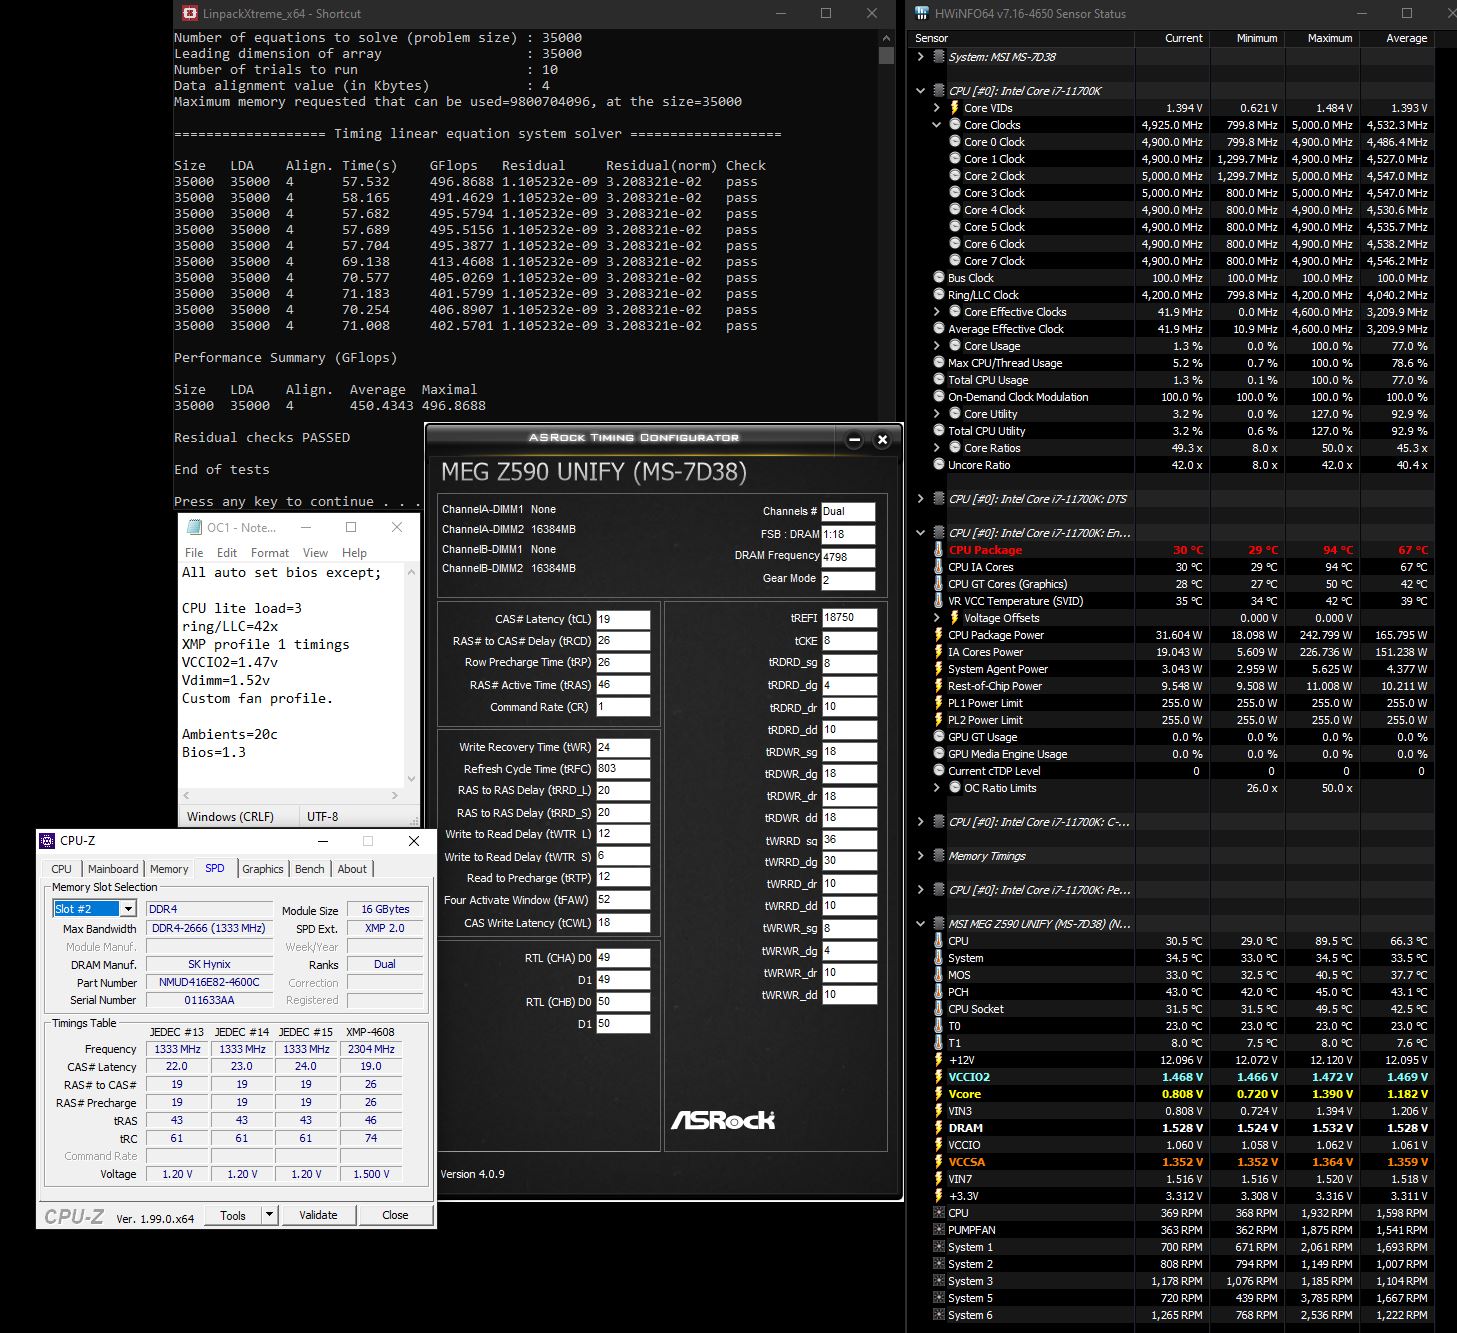This screenshot has width=1457, height=1333.
Task: Click the MOS temperature thermometer icon
Action: [938, 975]
